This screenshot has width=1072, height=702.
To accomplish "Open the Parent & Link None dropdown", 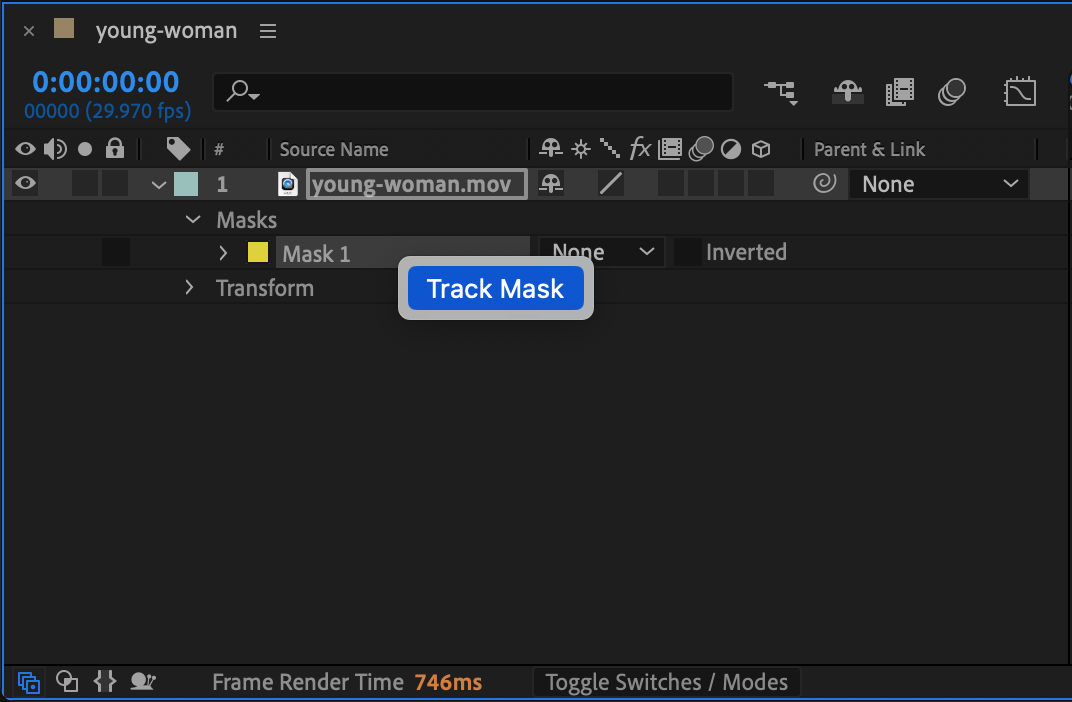I will tap(938, 184).
